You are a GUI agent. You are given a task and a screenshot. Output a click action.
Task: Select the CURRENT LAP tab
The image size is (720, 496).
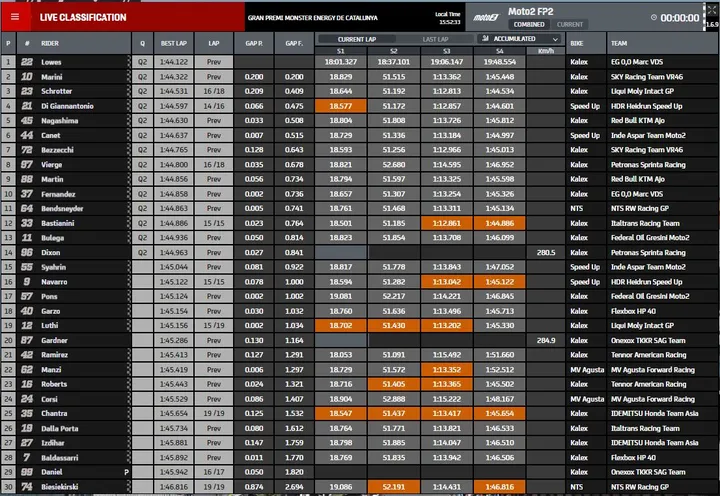(x=357, y=39)
